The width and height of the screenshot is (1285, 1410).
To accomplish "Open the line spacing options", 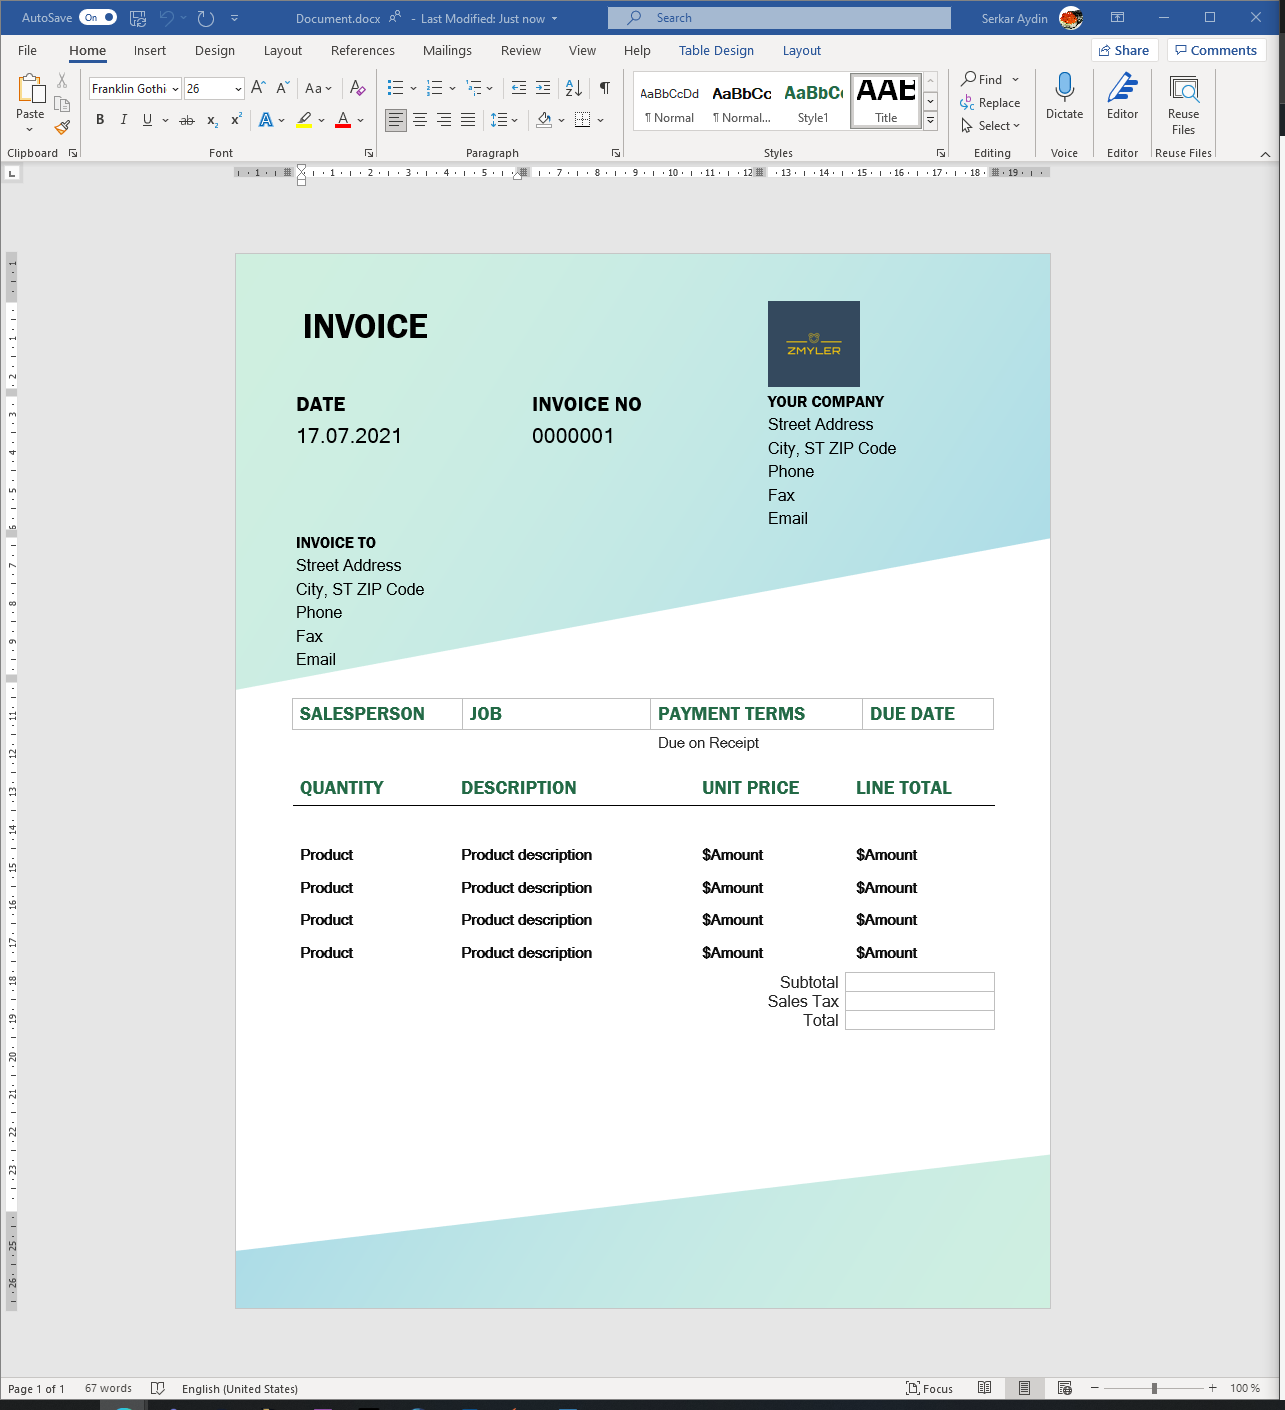I will tap(505, 119).
